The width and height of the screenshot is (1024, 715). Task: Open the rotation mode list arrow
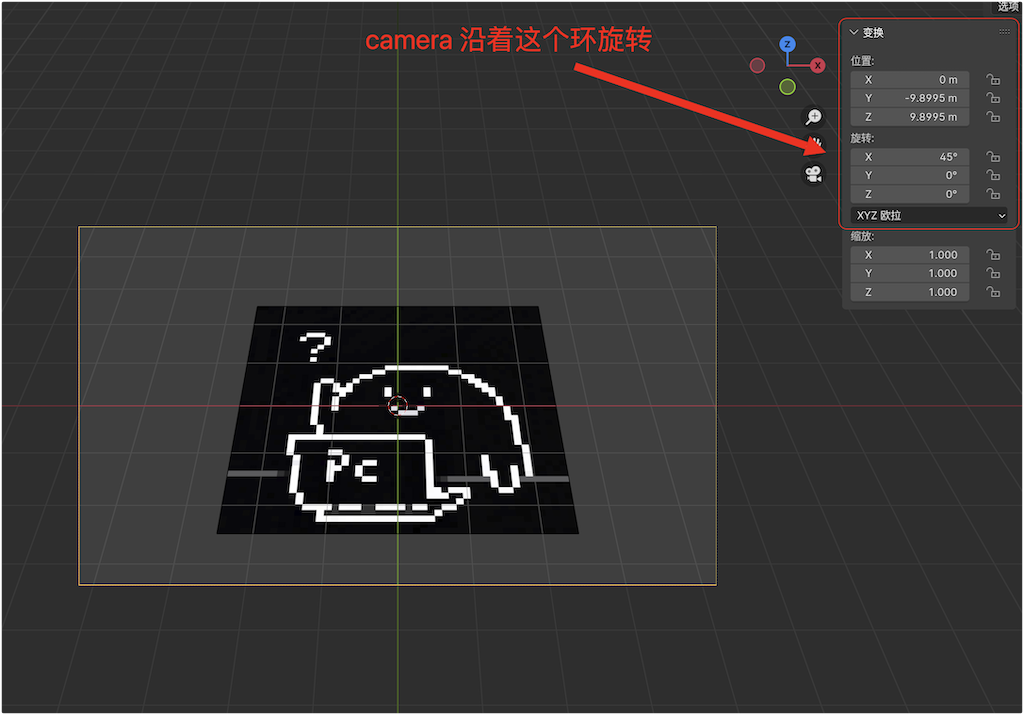(1003, 215)
